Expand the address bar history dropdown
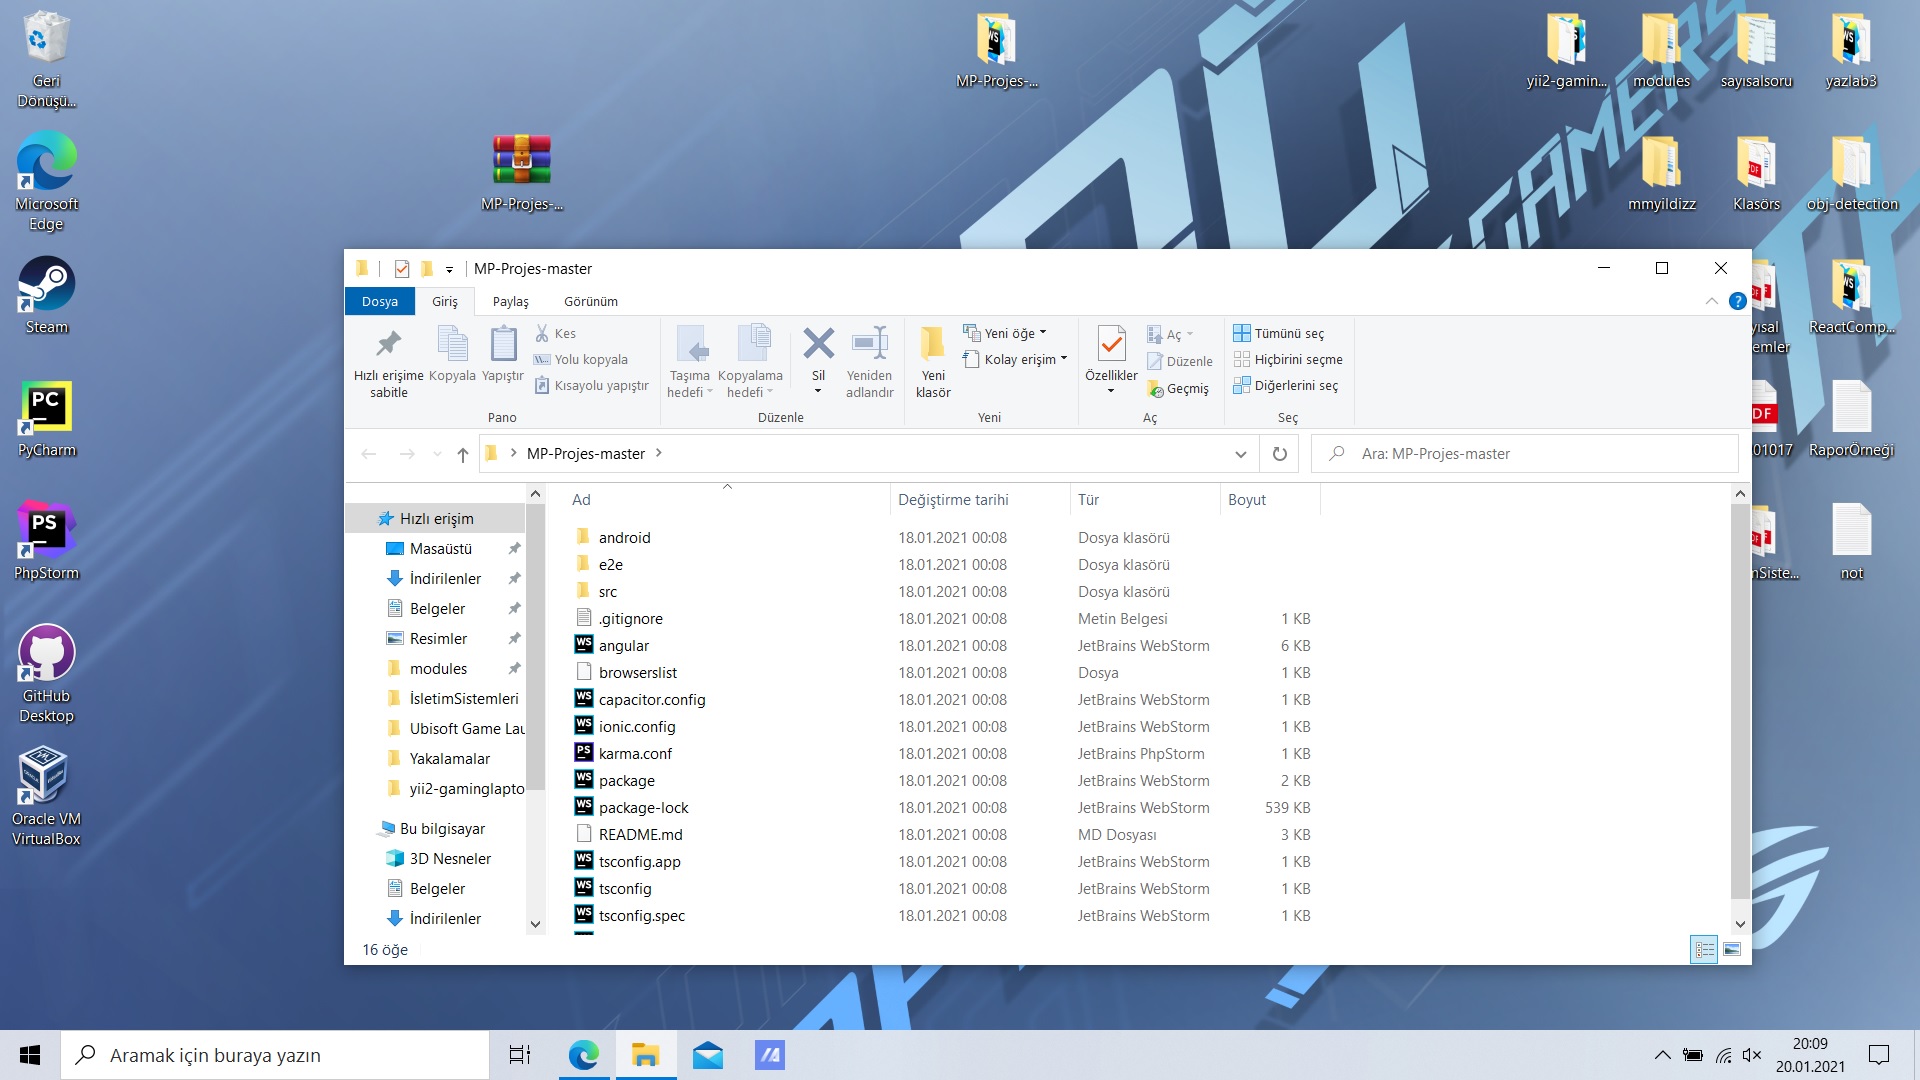Image resolution: width=1920 pixels, height=1080 pixels. 1240,454
